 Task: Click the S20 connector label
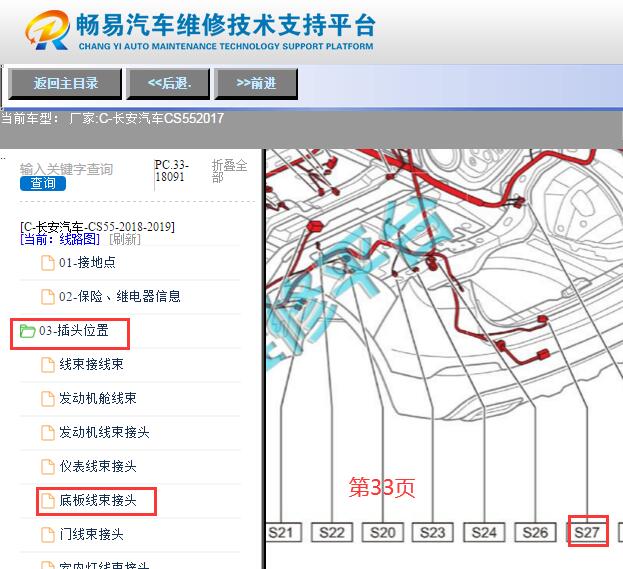[383, 532]
